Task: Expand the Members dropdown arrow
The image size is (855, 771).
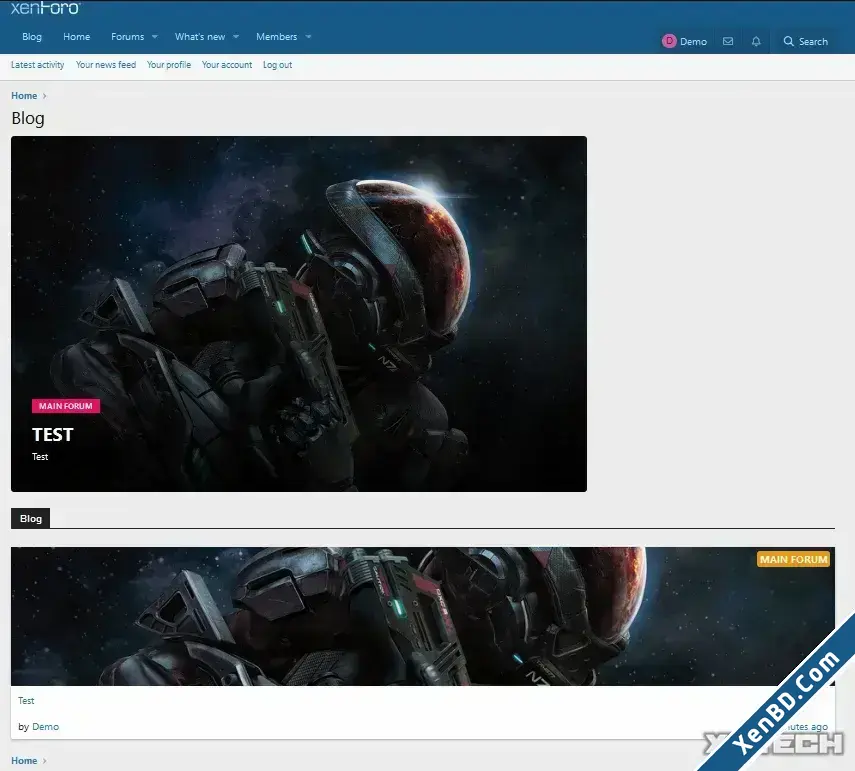Action: click(309, 37)
